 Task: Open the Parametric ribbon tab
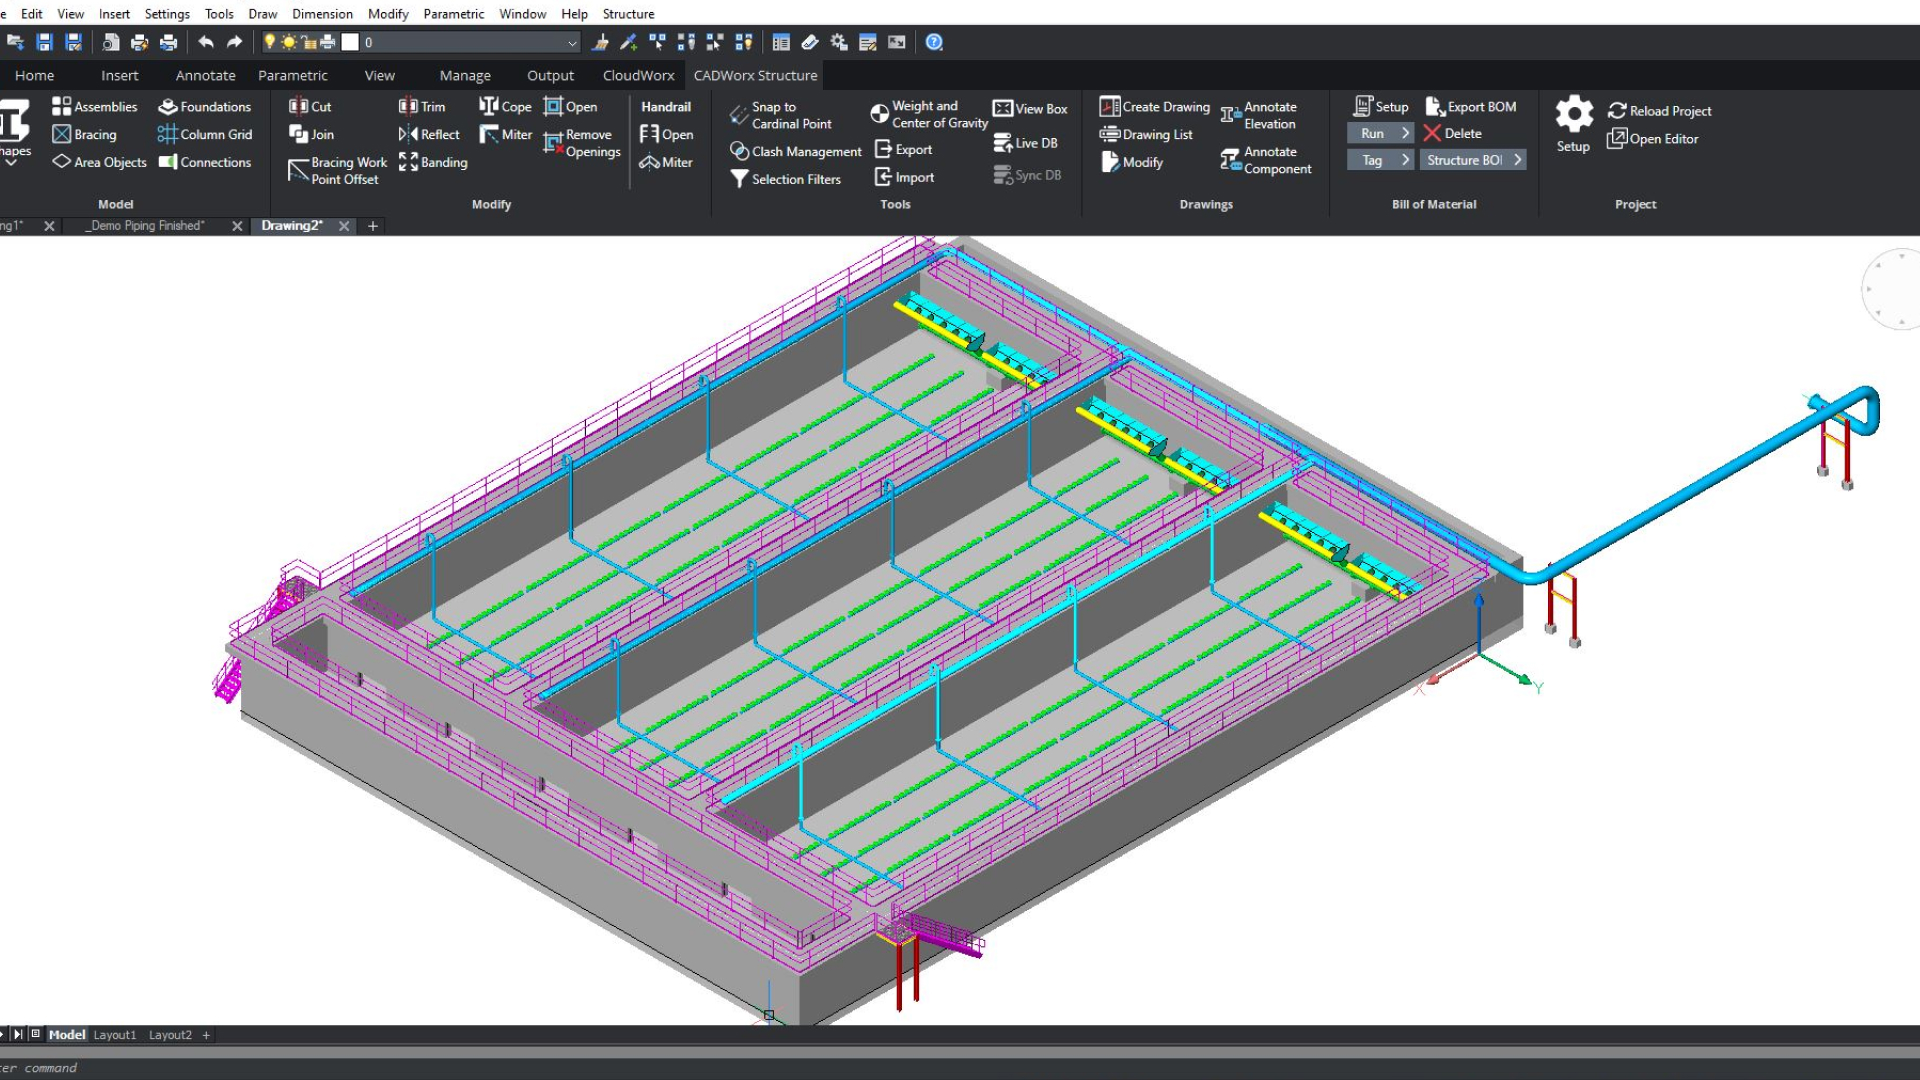coord(292,75)
